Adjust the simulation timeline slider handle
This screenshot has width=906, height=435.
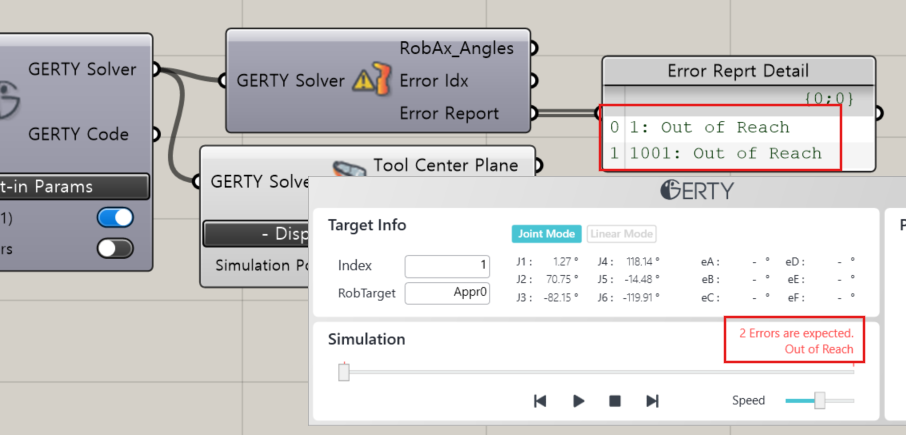point(344,372)
